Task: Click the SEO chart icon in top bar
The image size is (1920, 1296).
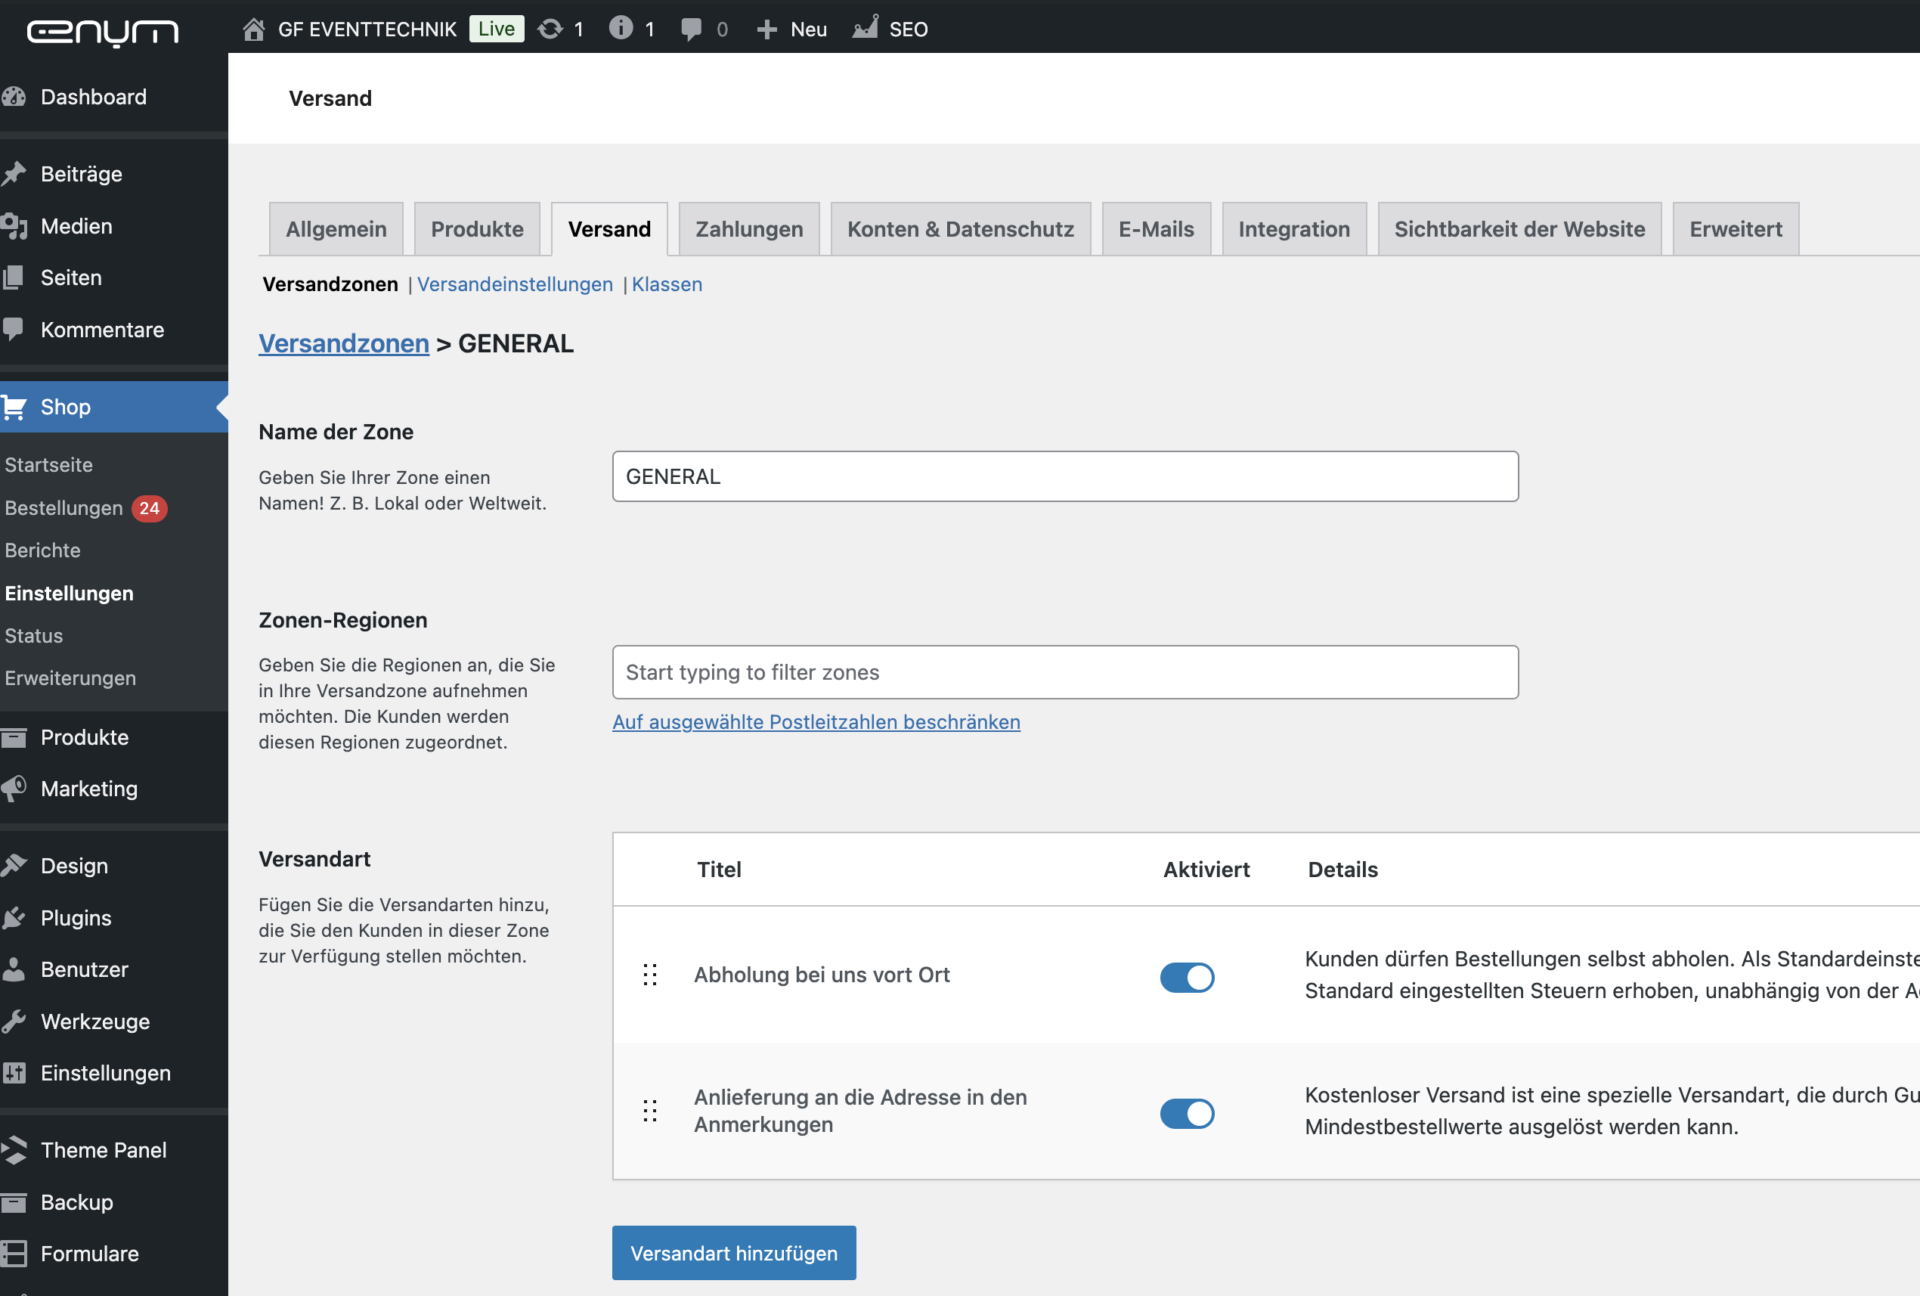Action: 865,28
